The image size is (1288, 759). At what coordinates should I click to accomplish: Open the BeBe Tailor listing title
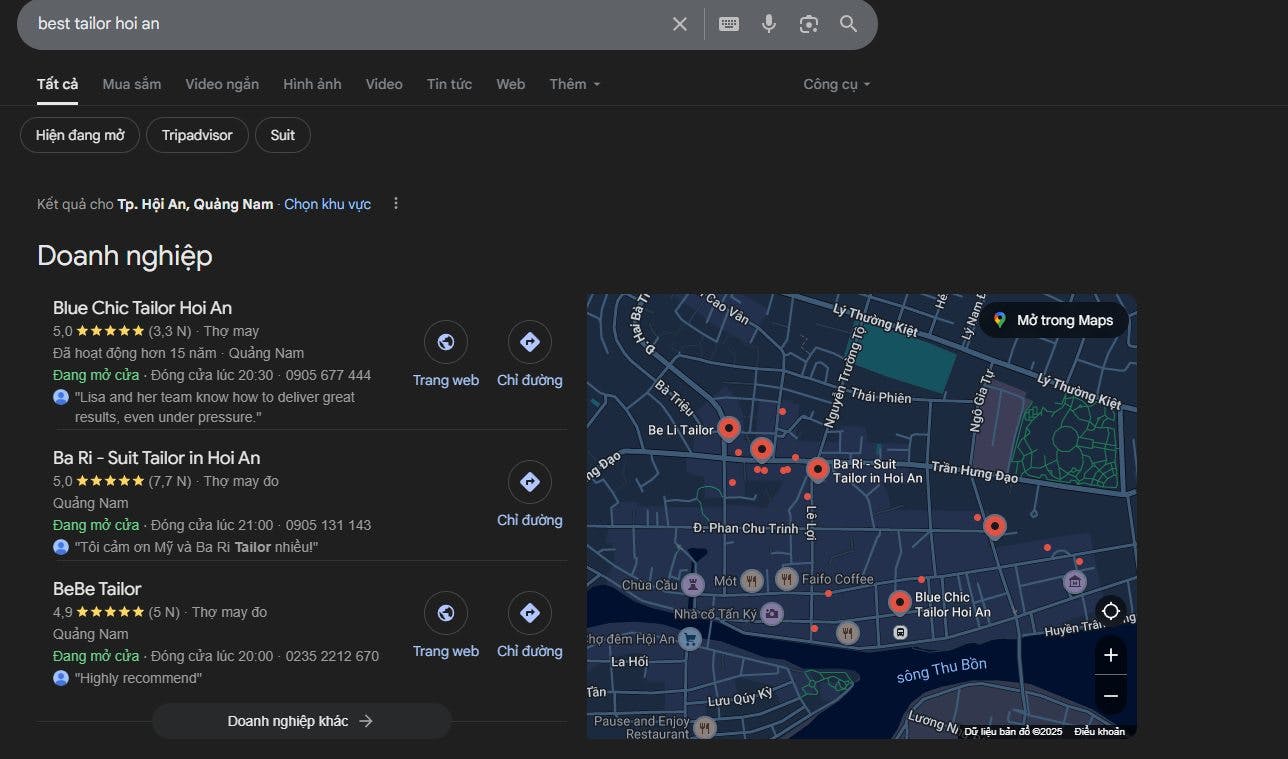[97, 589]
